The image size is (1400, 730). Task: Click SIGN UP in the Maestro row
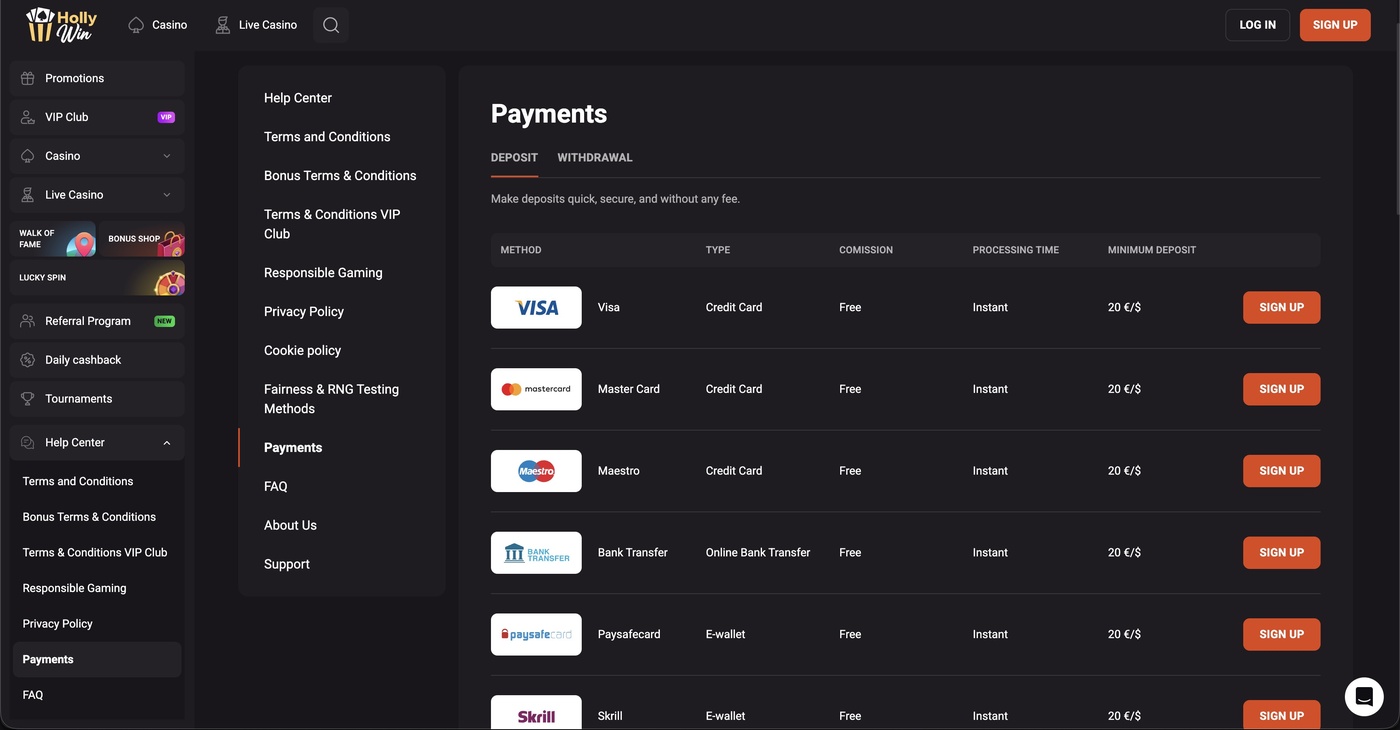point(1281,471)
